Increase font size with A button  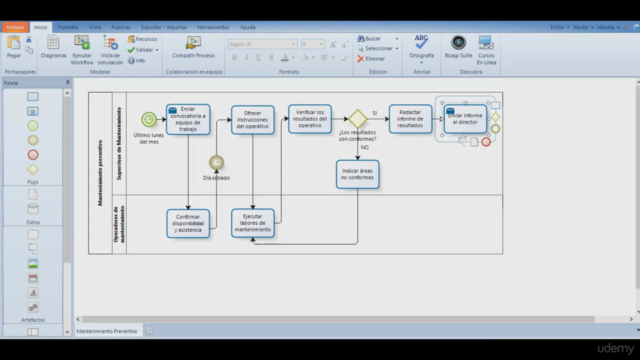(x=333, y=44)
